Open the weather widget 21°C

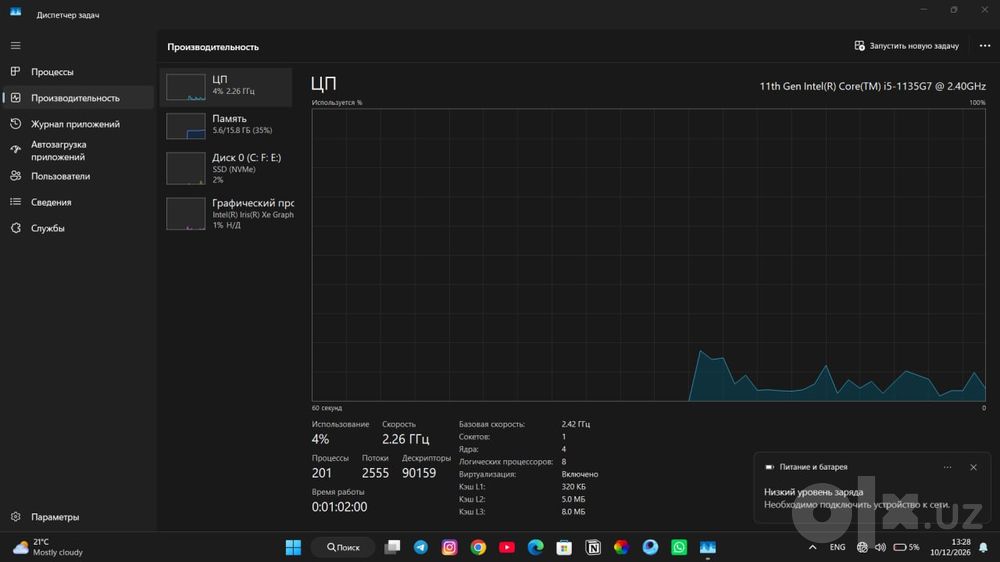[x=48, y=547]
